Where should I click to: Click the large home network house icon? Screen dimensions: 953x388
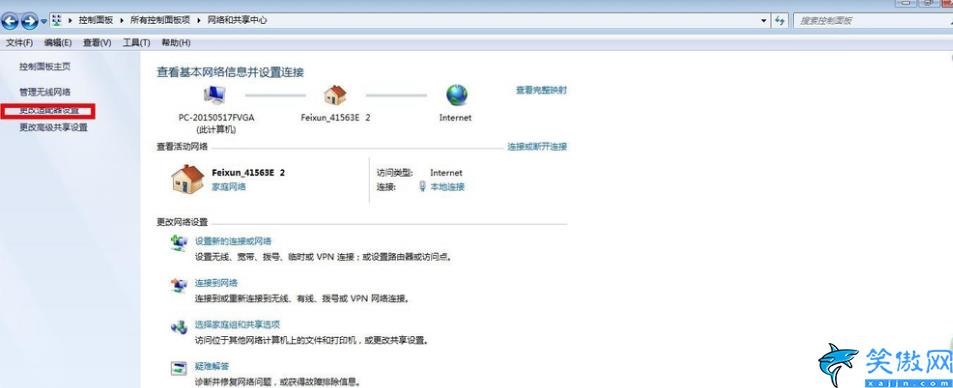[188, 179]
